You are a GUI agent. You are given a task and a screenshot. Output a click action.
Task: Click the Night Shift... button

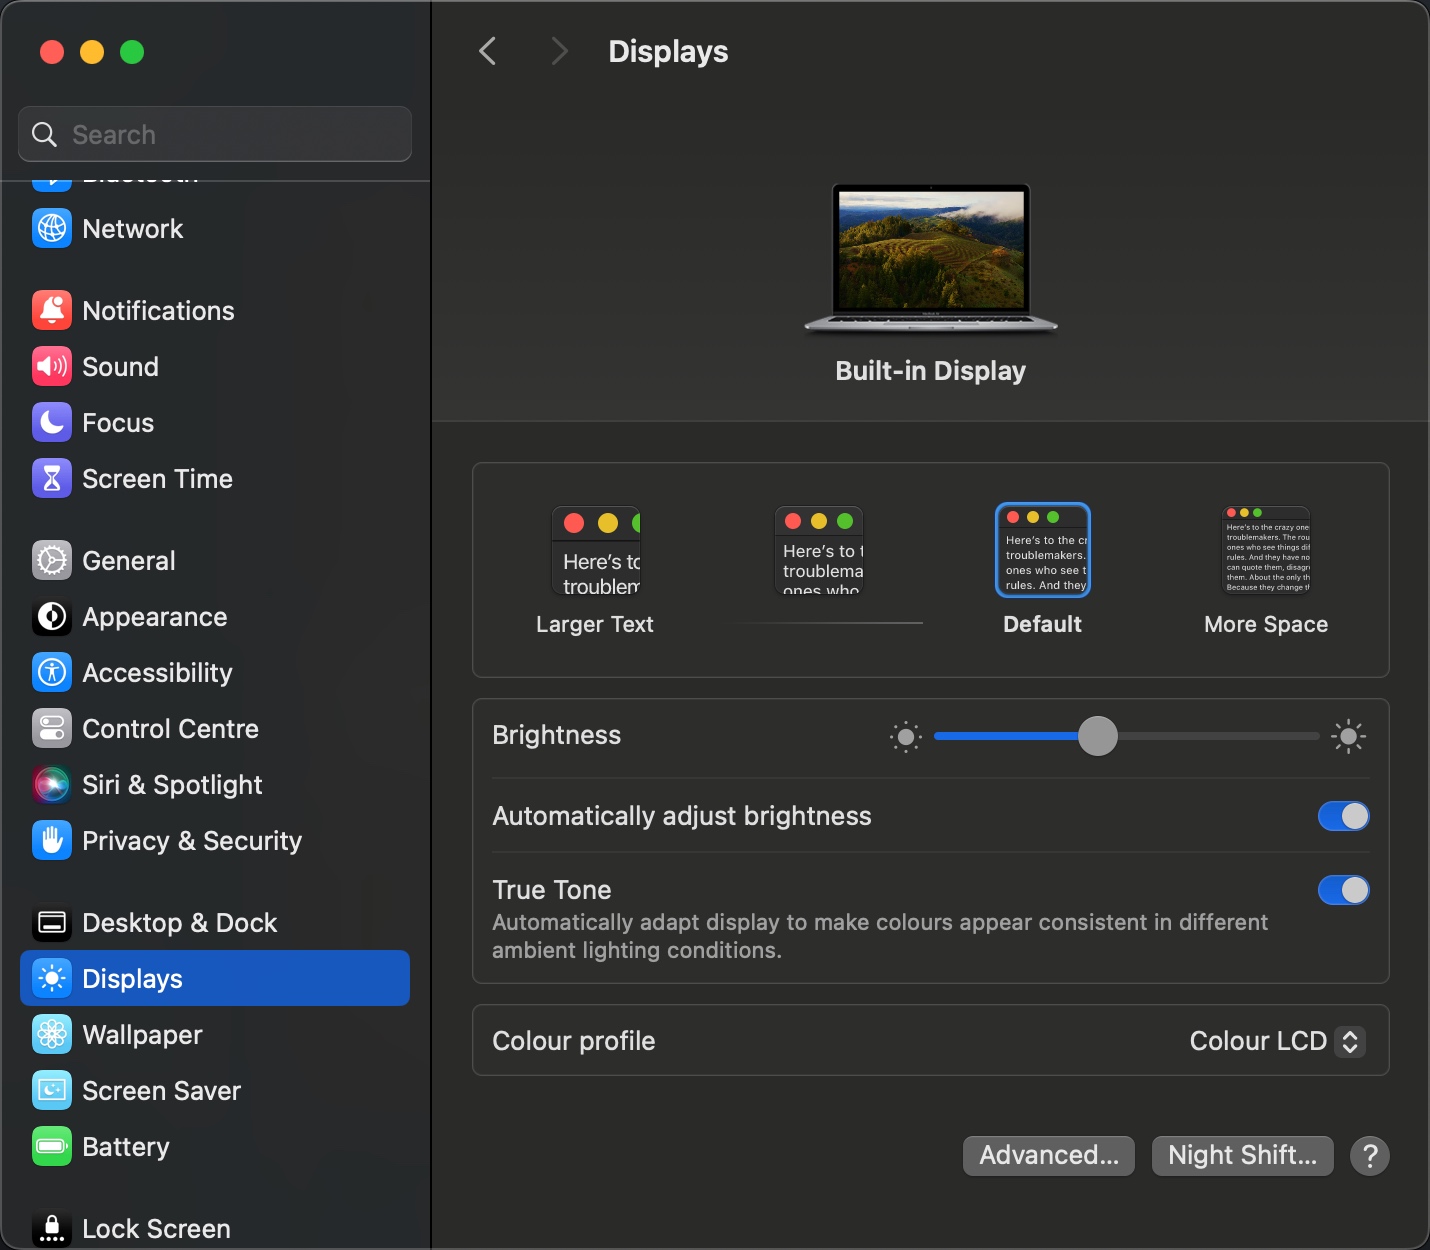[1243, 1156]
